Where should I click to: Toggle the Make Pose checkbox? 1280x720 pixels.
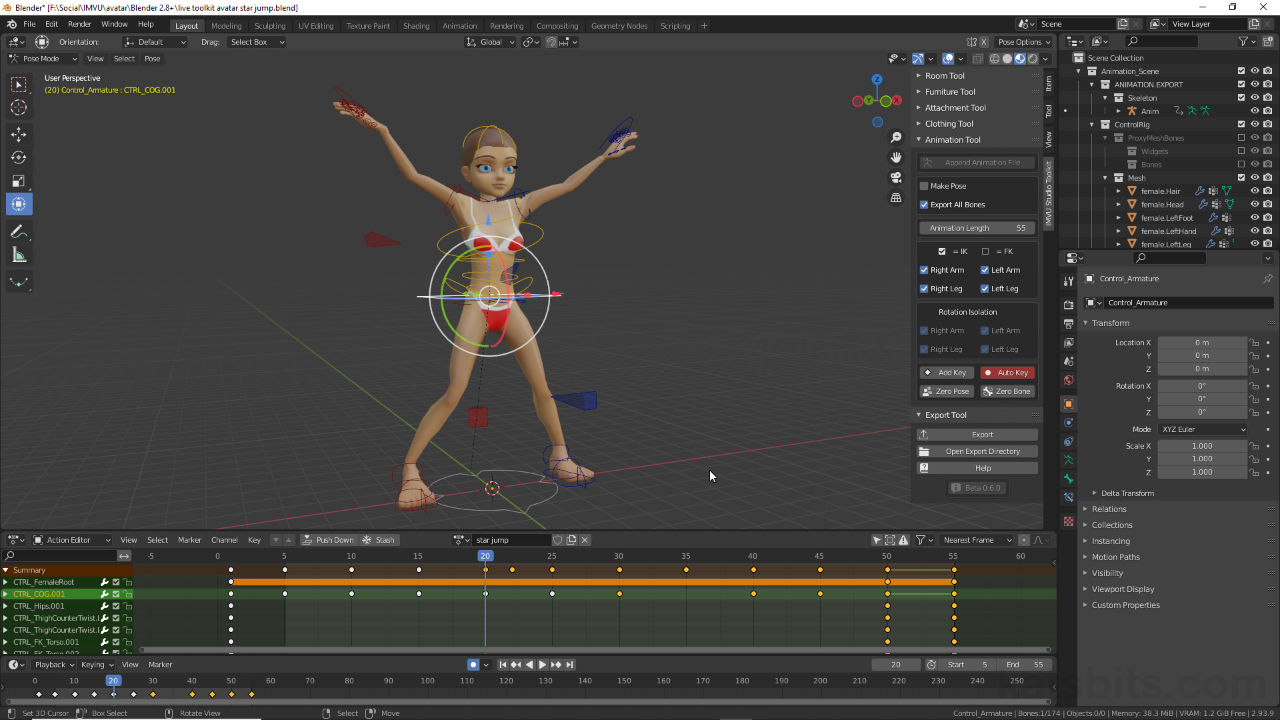(924, 186)
